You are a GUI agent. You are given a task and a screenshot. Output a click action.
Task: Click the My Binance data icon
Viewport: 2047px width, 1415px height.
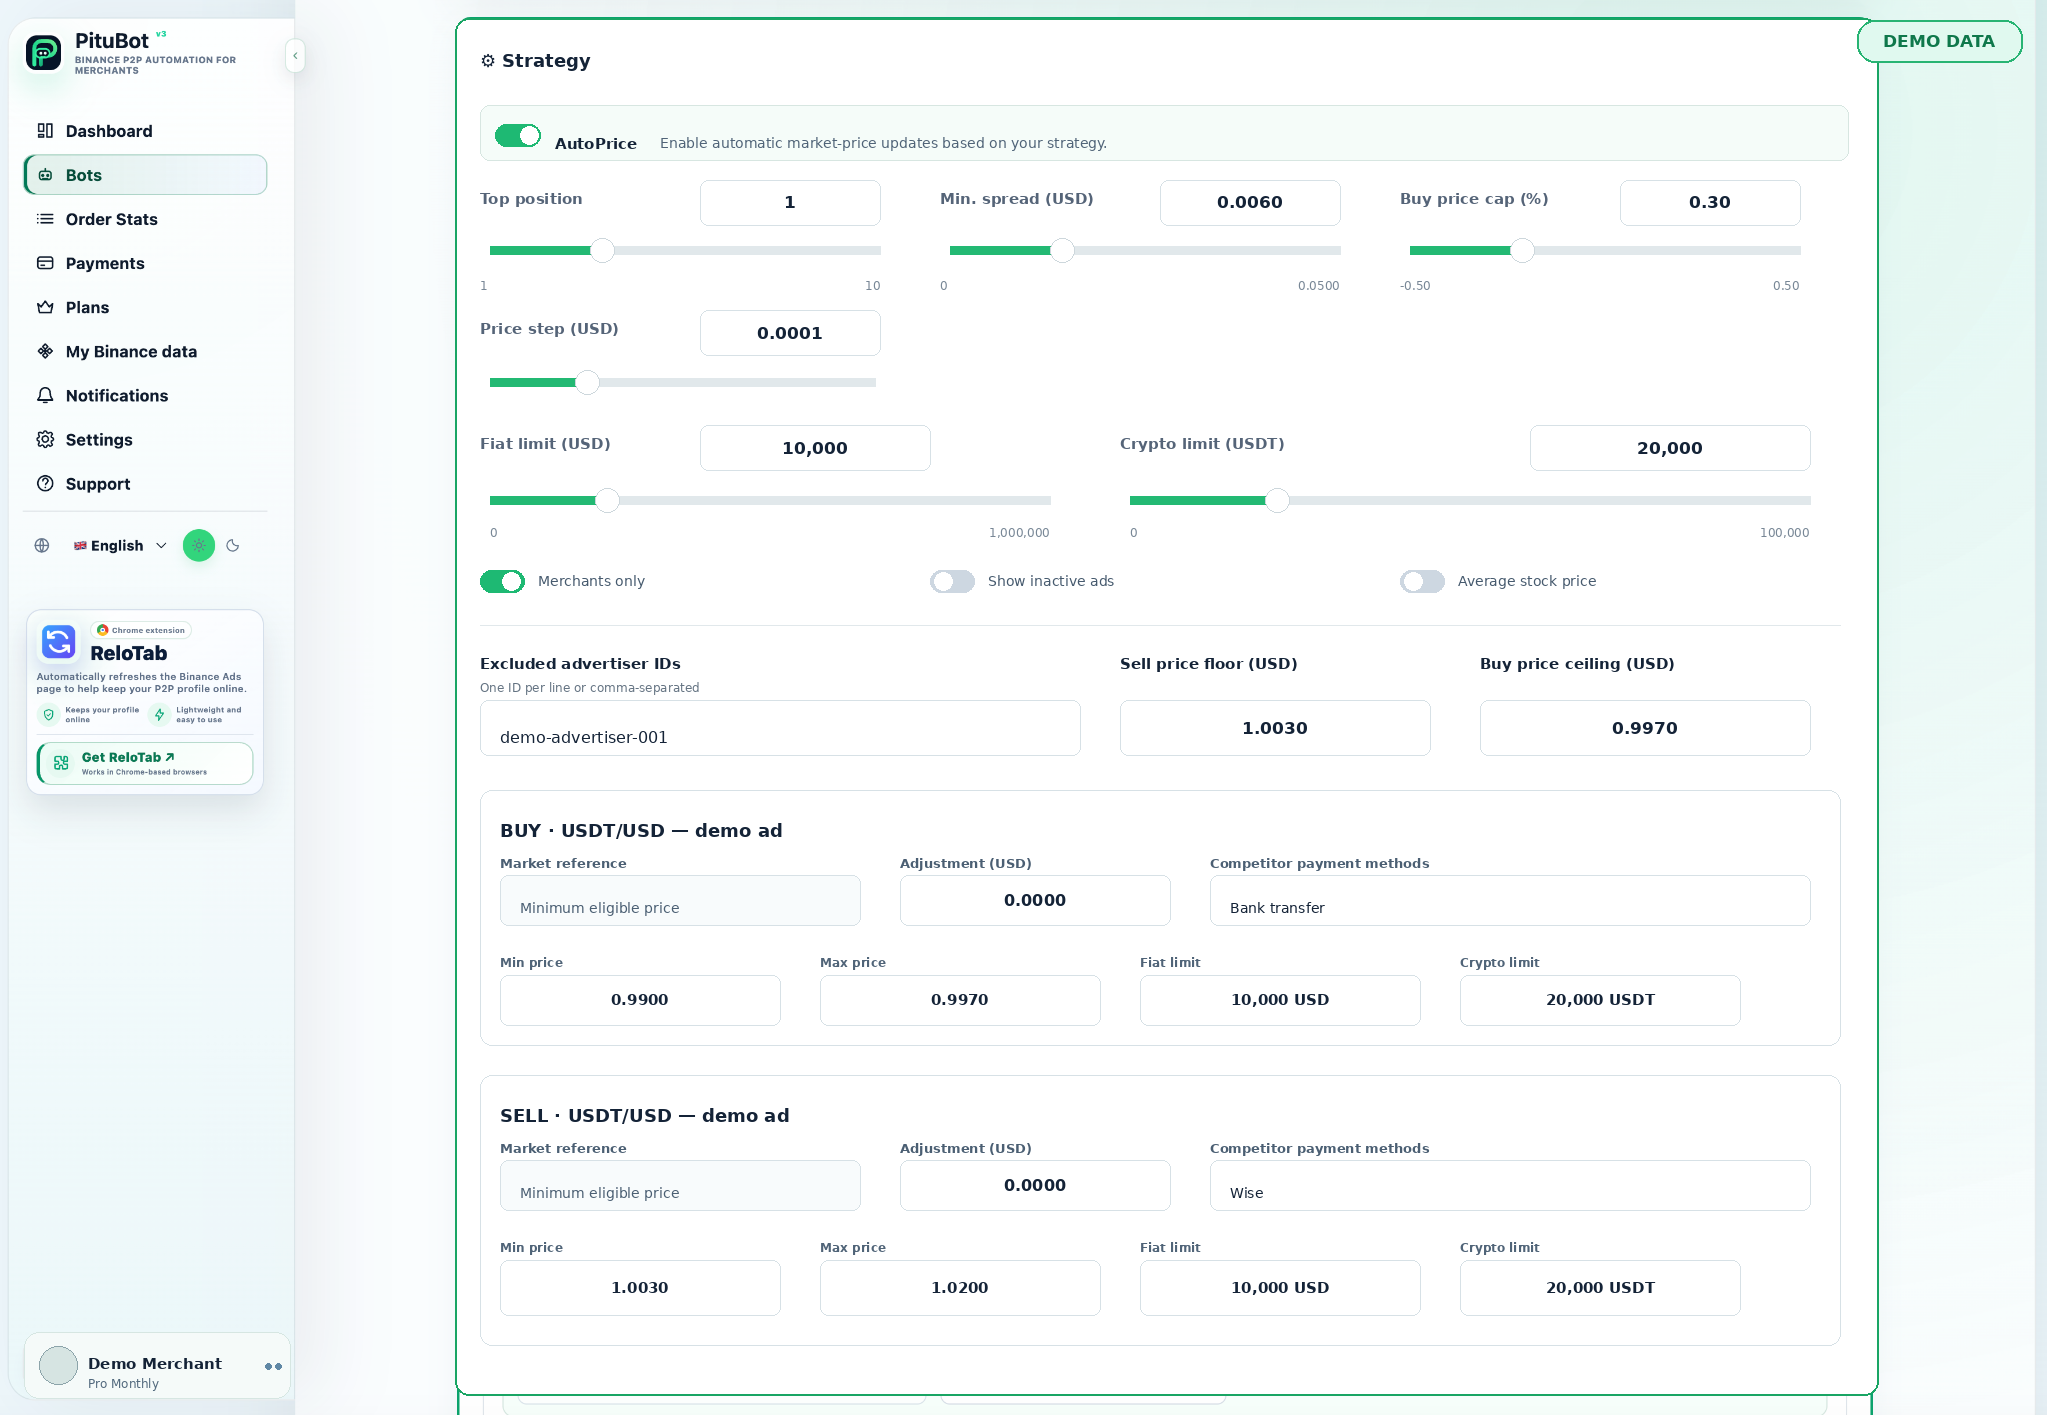click(45, 351)
